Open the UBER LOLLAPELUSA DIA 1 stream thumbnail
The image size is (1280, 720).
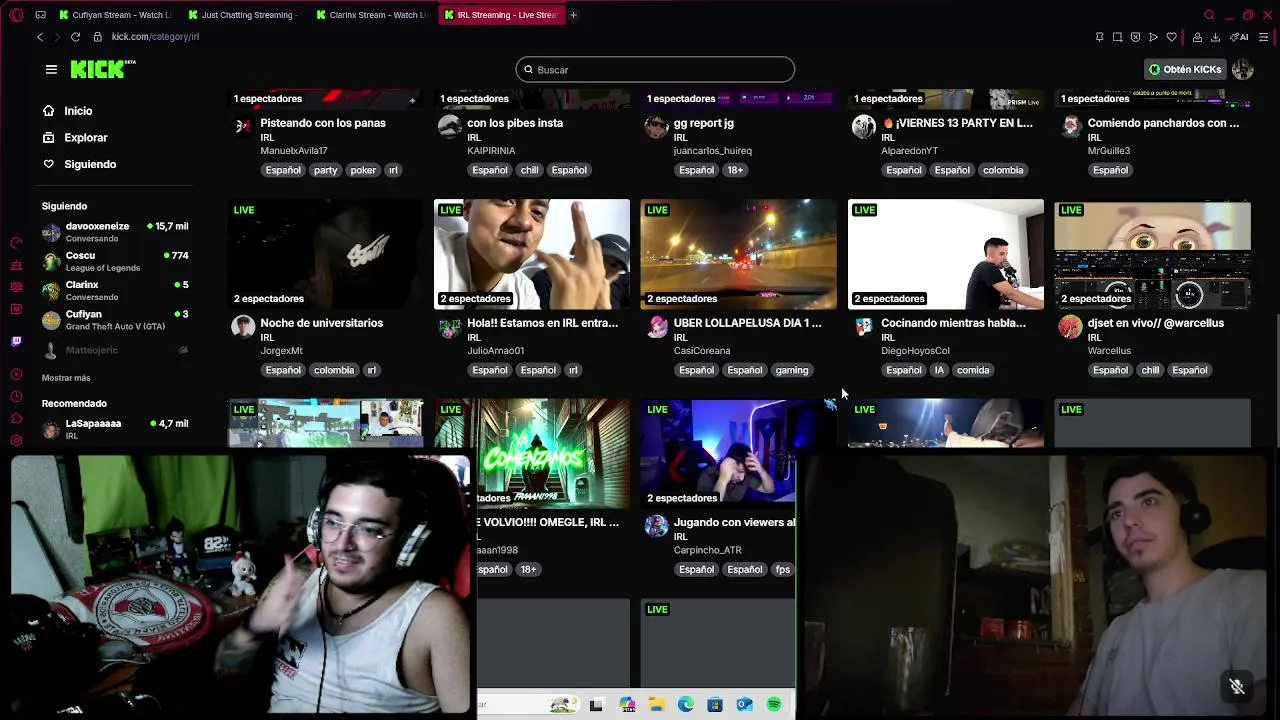[738, 254]
